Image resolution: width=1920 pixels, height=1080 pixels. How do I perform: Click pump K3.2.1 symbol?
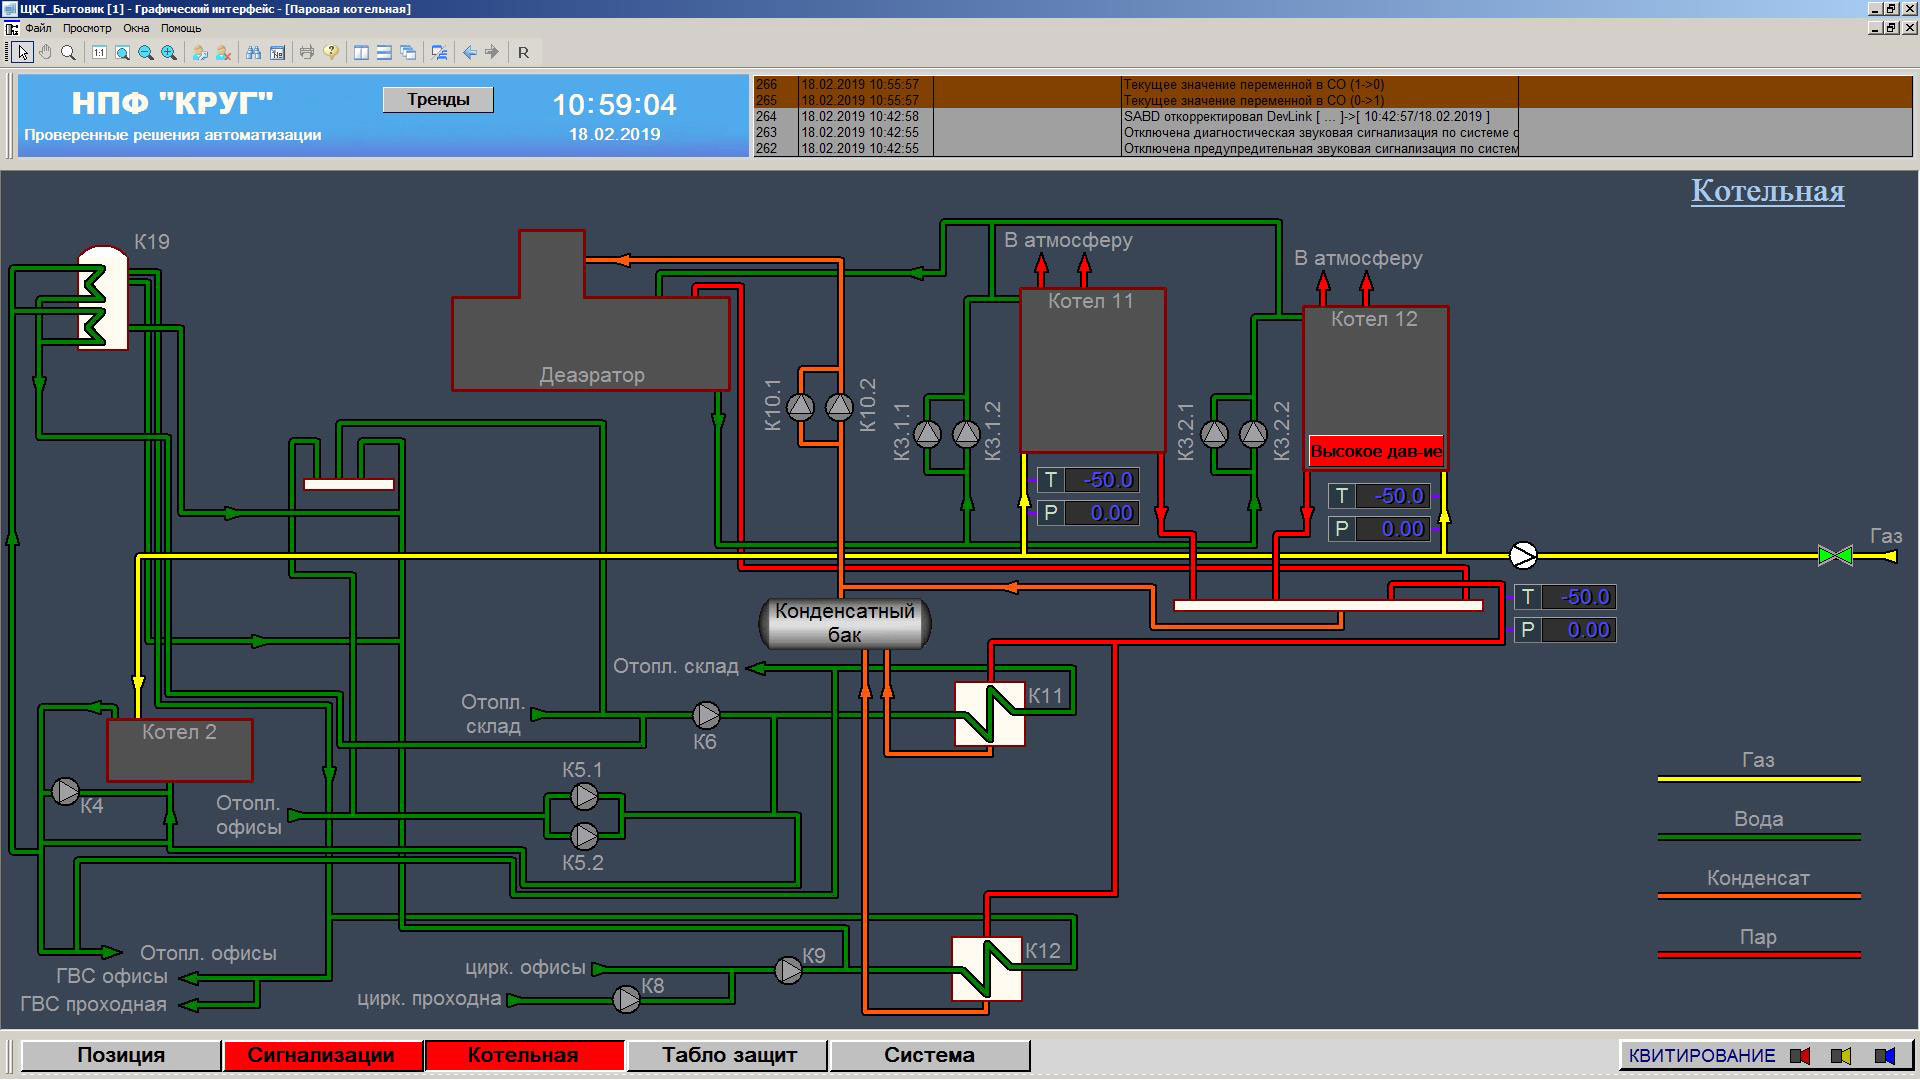(x=1215, y=434)
